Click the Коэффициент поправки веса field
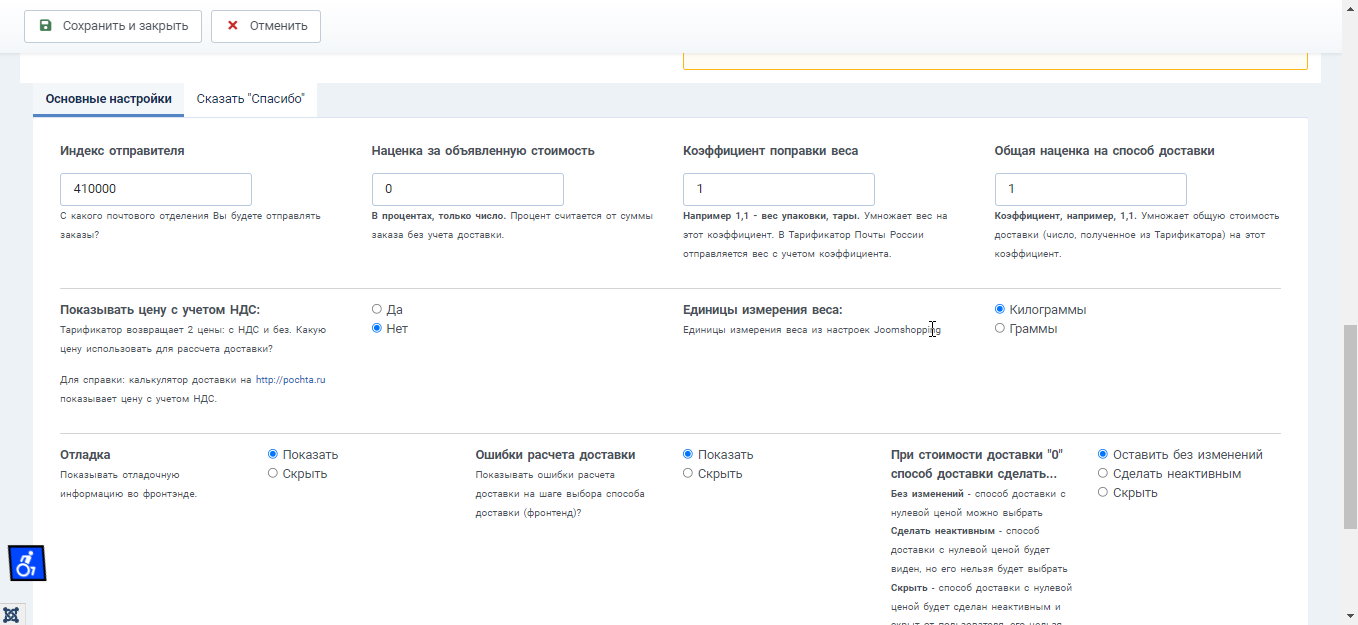The image size is (1358, 625). click(779, 189)
